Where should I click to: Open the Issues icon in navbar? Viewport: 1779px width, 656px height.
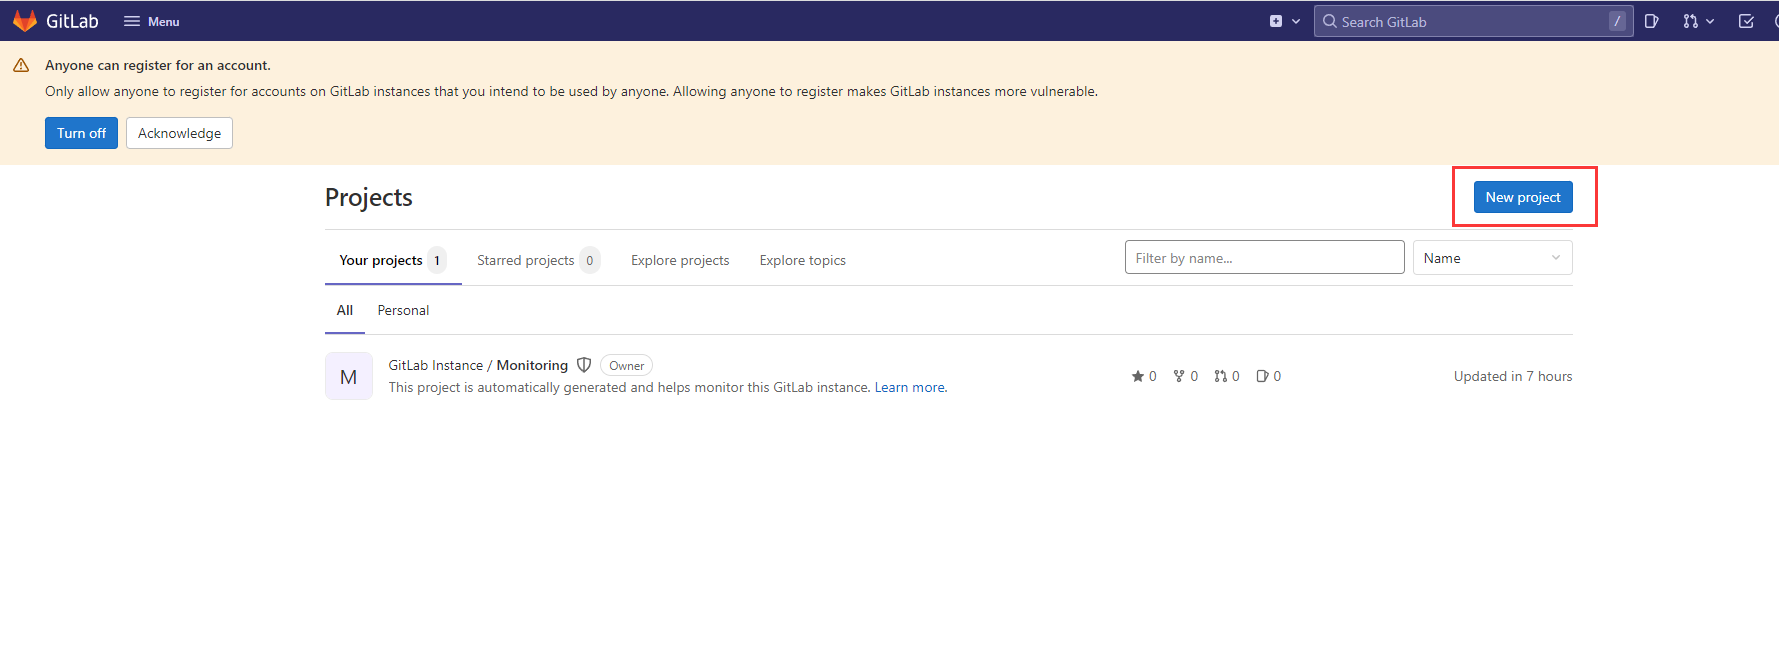point(1652,21)
